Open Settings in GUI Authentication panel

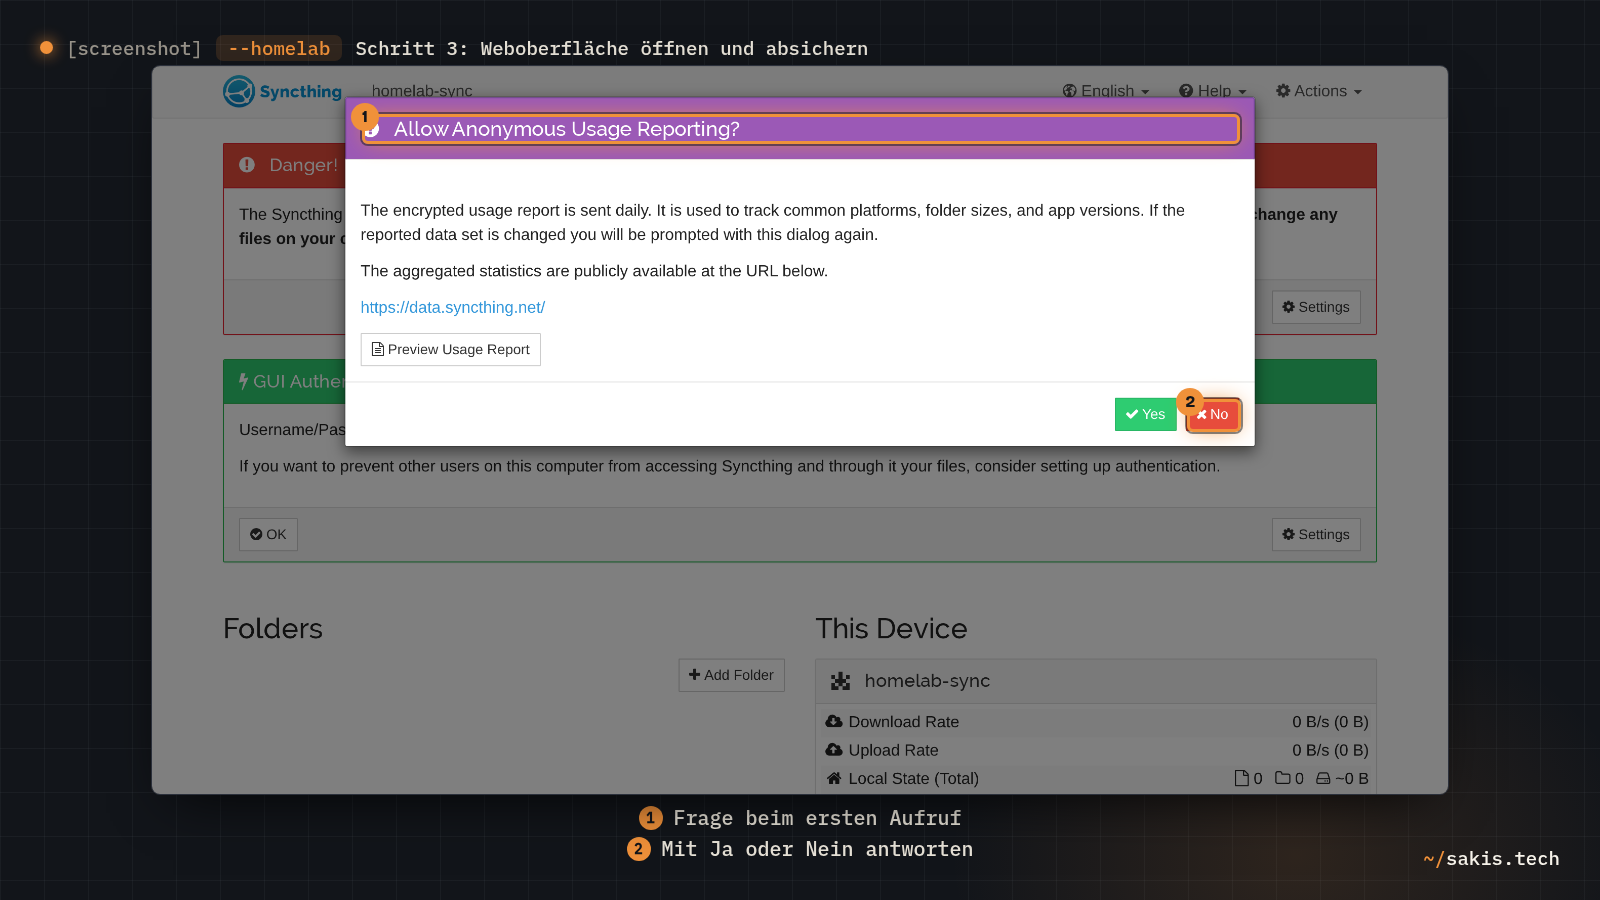coord(1316,534)
